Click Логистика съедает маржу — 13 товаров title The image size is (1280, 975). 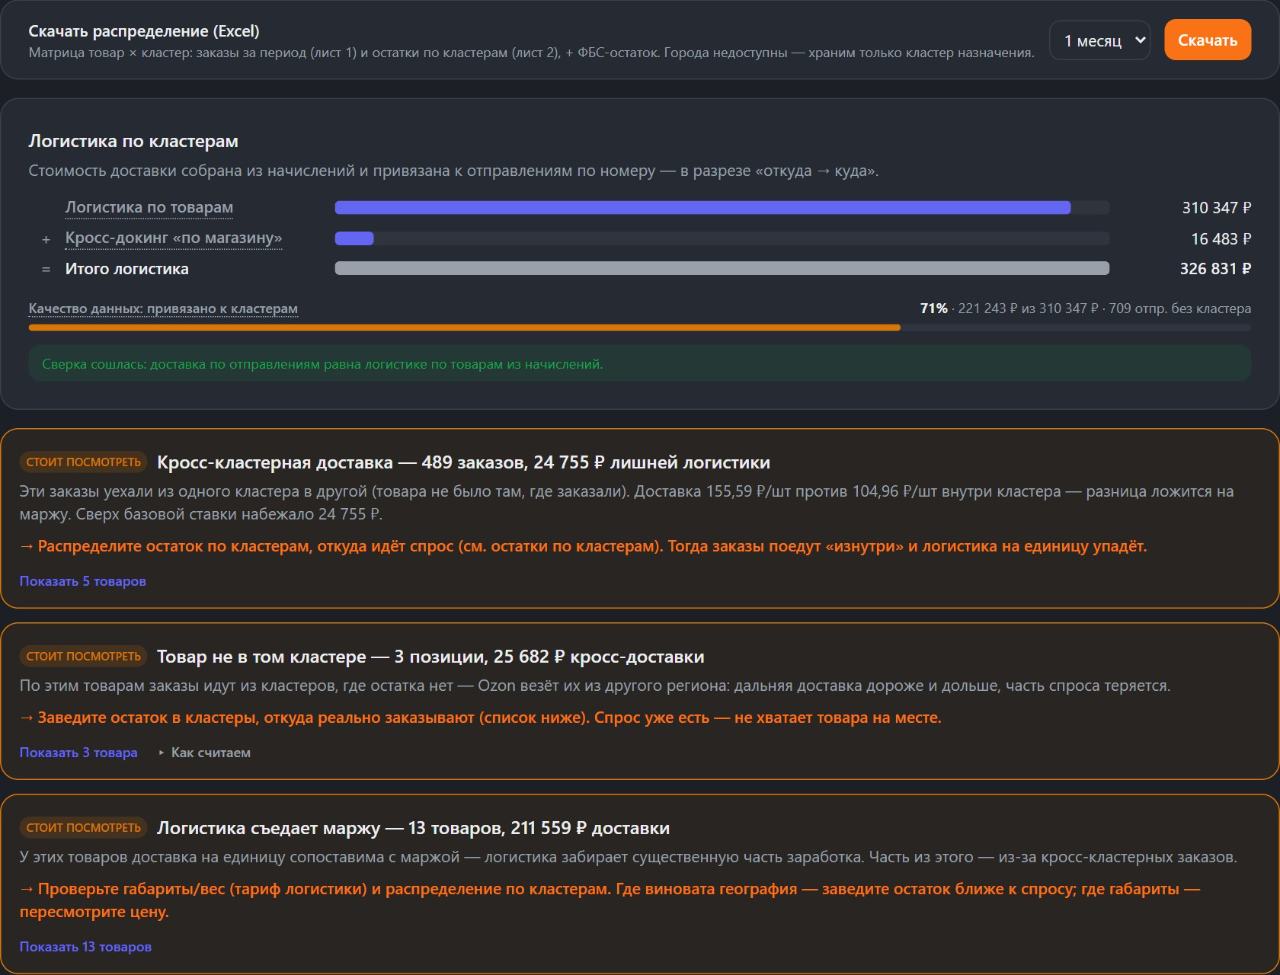413,827
